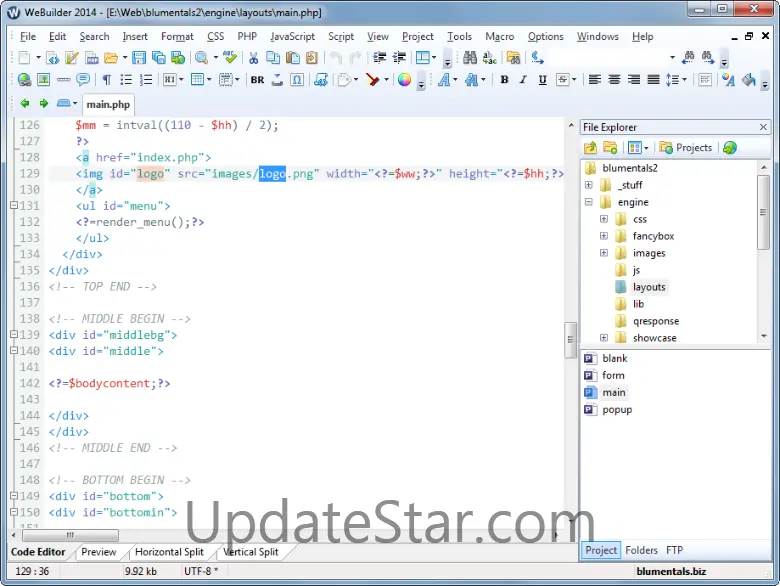The height and width of the screenshot is (586, 780).
Task: Switch to Horizontal Split tab
Action: pyautogui.click(x=169, y=552)
